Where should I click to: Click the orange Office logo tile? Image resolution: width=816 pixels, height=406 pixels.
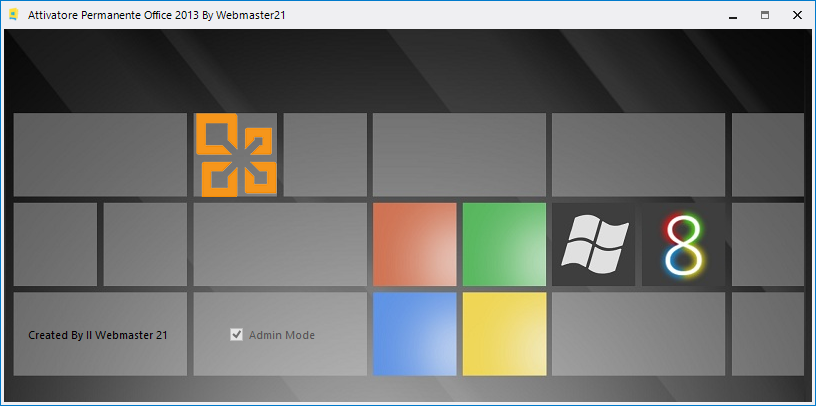[236, 155]
